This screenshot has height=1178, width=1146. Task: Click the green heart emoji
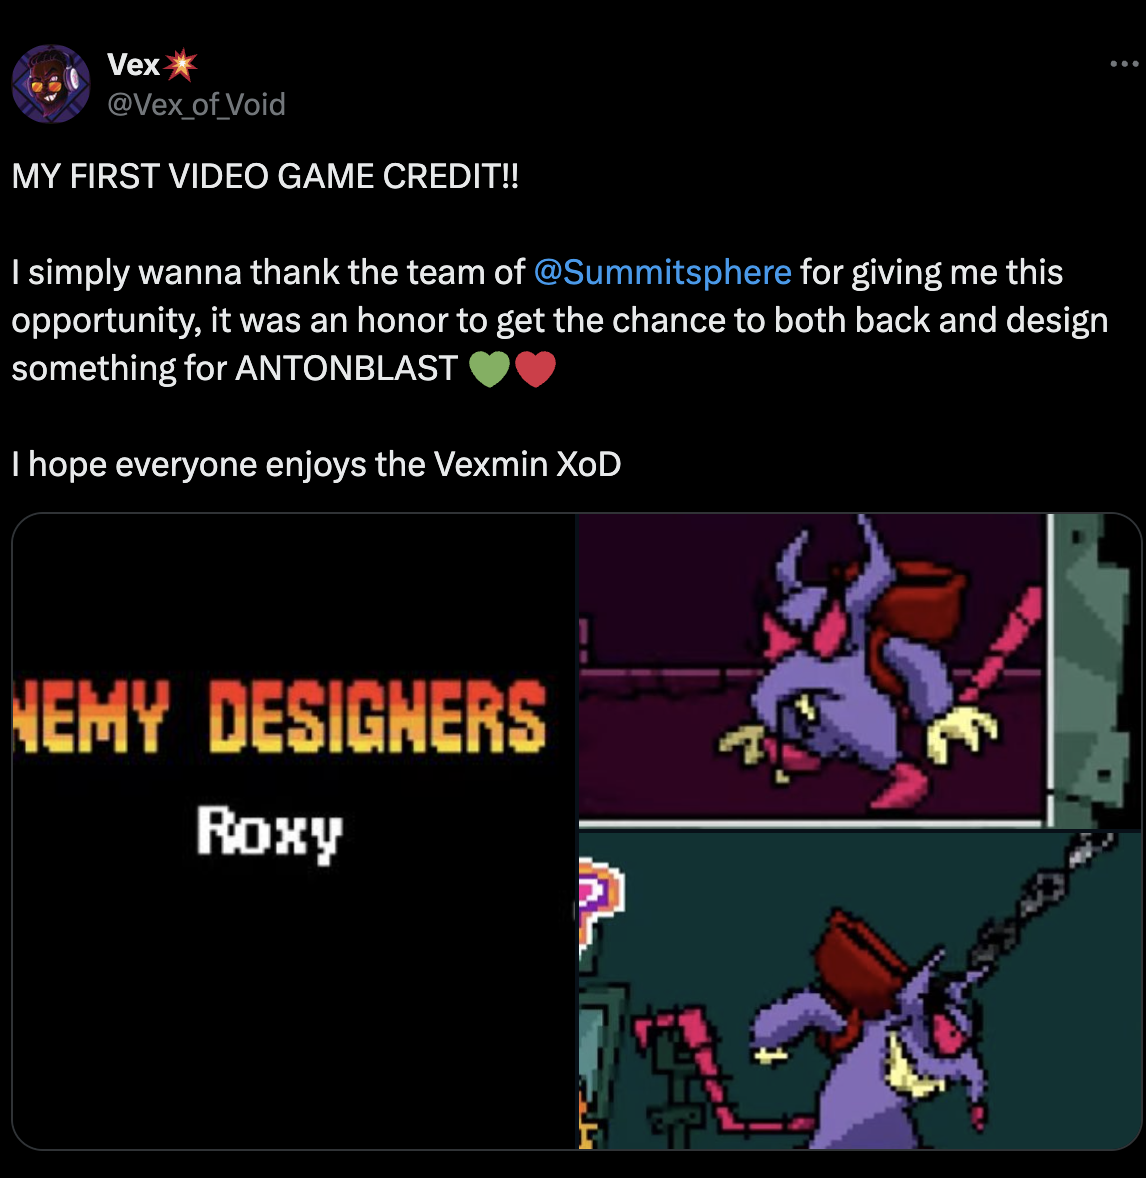489,369
